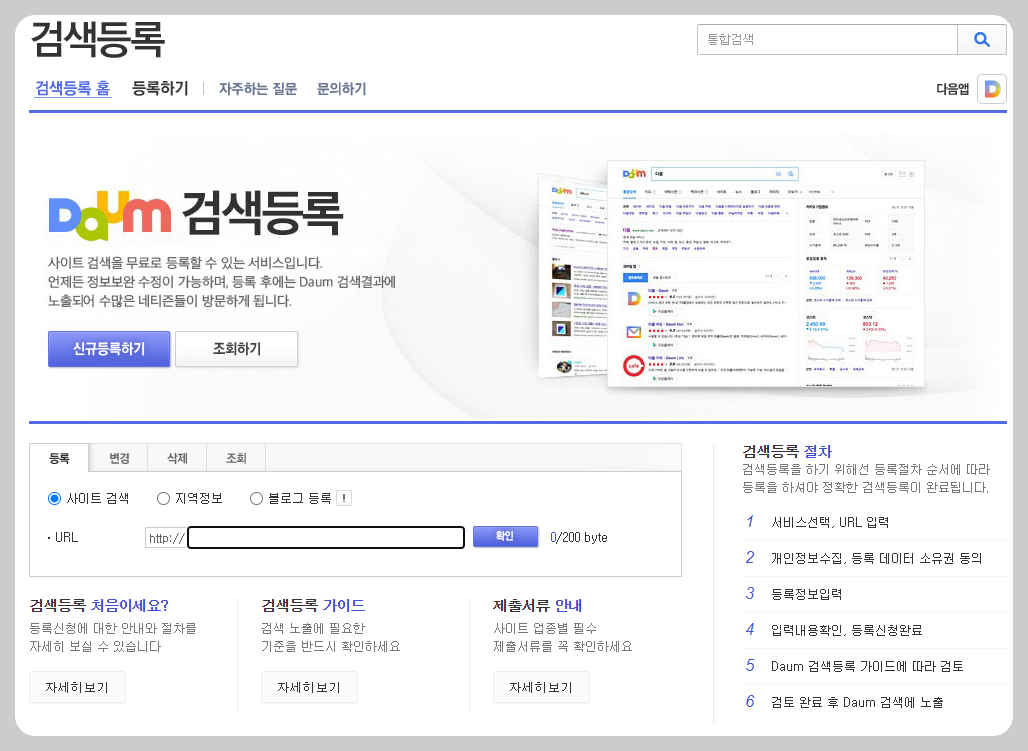Screen dimensions: 1028x751
Task: Click the 검색등록 가이드 heading
Action: tap(313, 605)
